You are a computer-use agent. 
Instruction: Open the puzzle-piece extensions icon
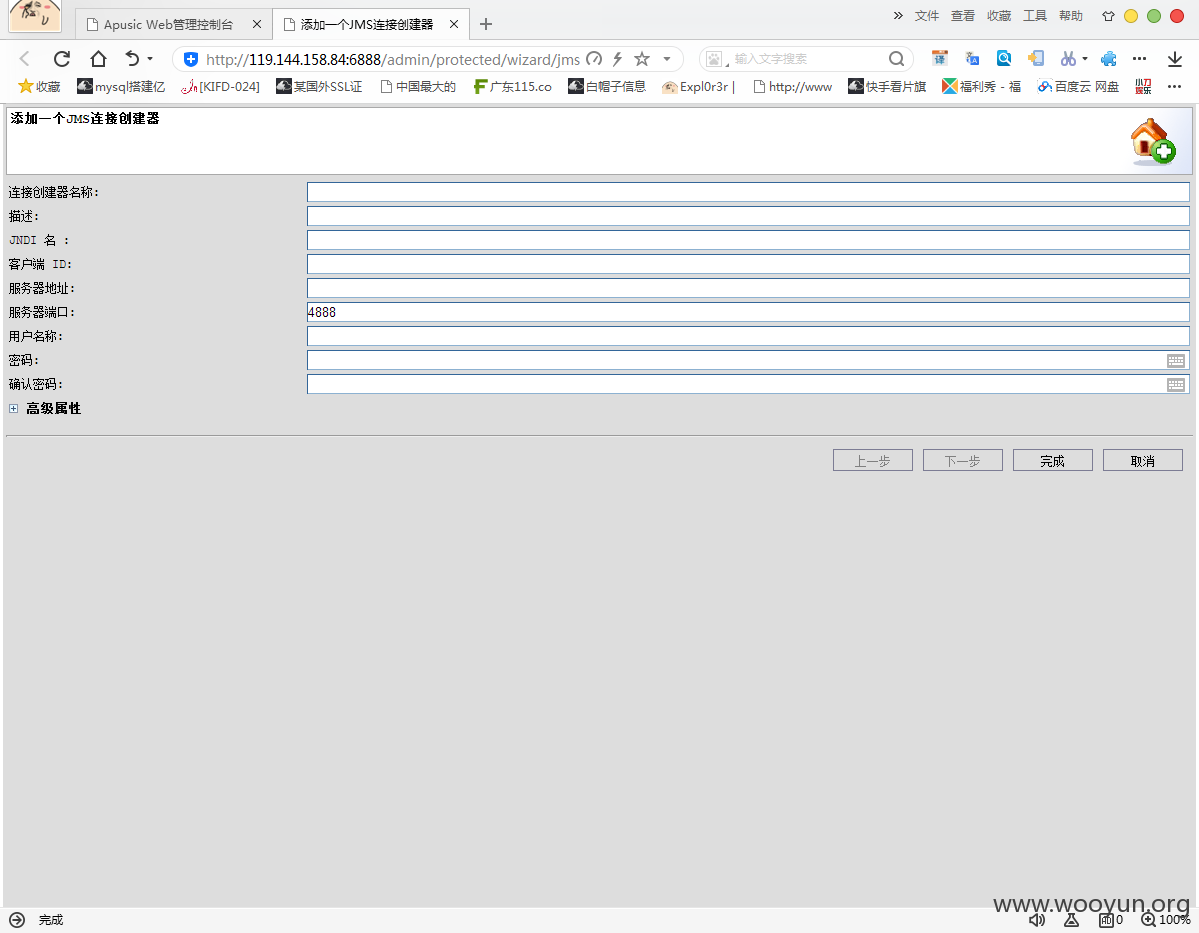pyautogui.click(x=1109, y=59)
